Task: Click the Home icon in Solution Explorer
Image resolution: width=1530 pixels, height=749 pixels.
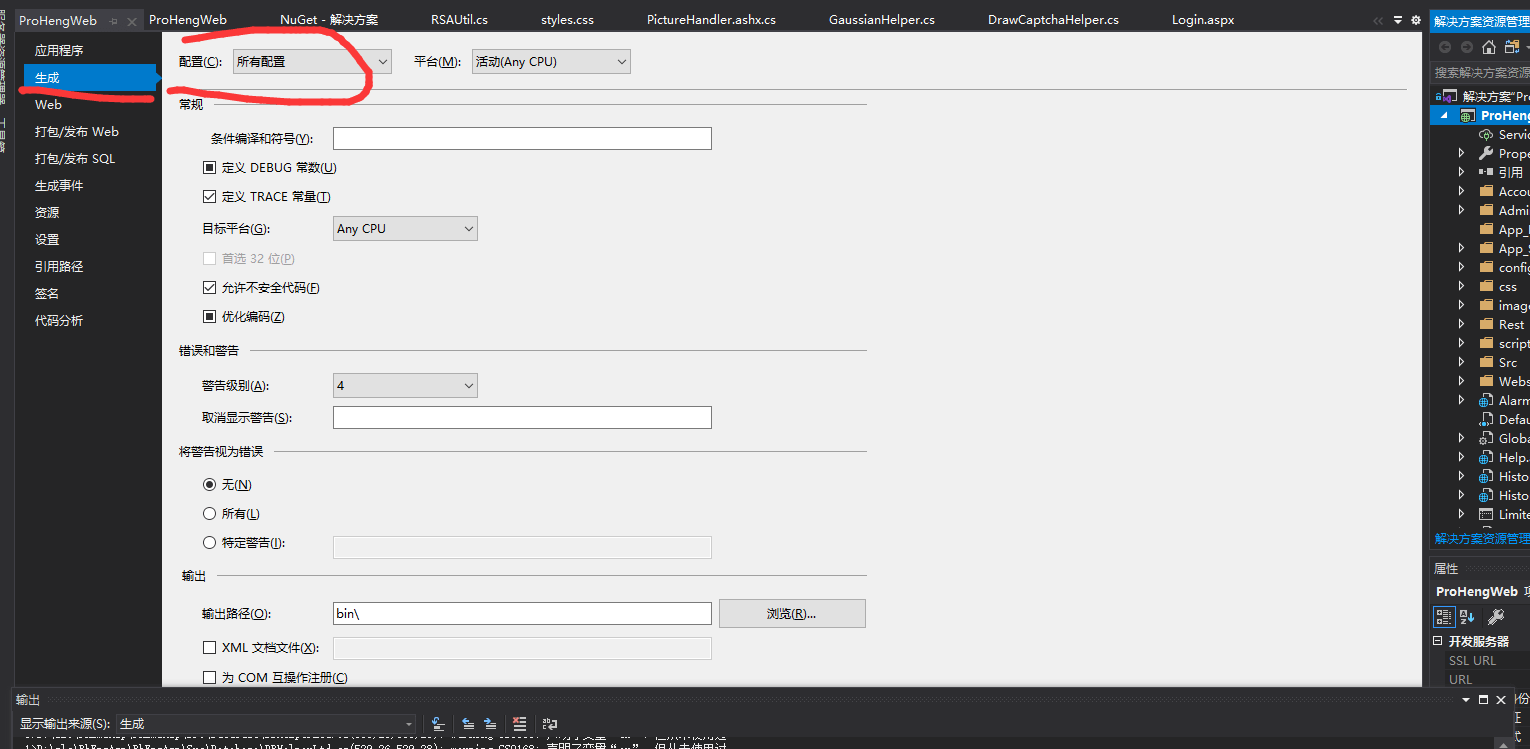Action: pyautogui.click(x=1489, y=47)
